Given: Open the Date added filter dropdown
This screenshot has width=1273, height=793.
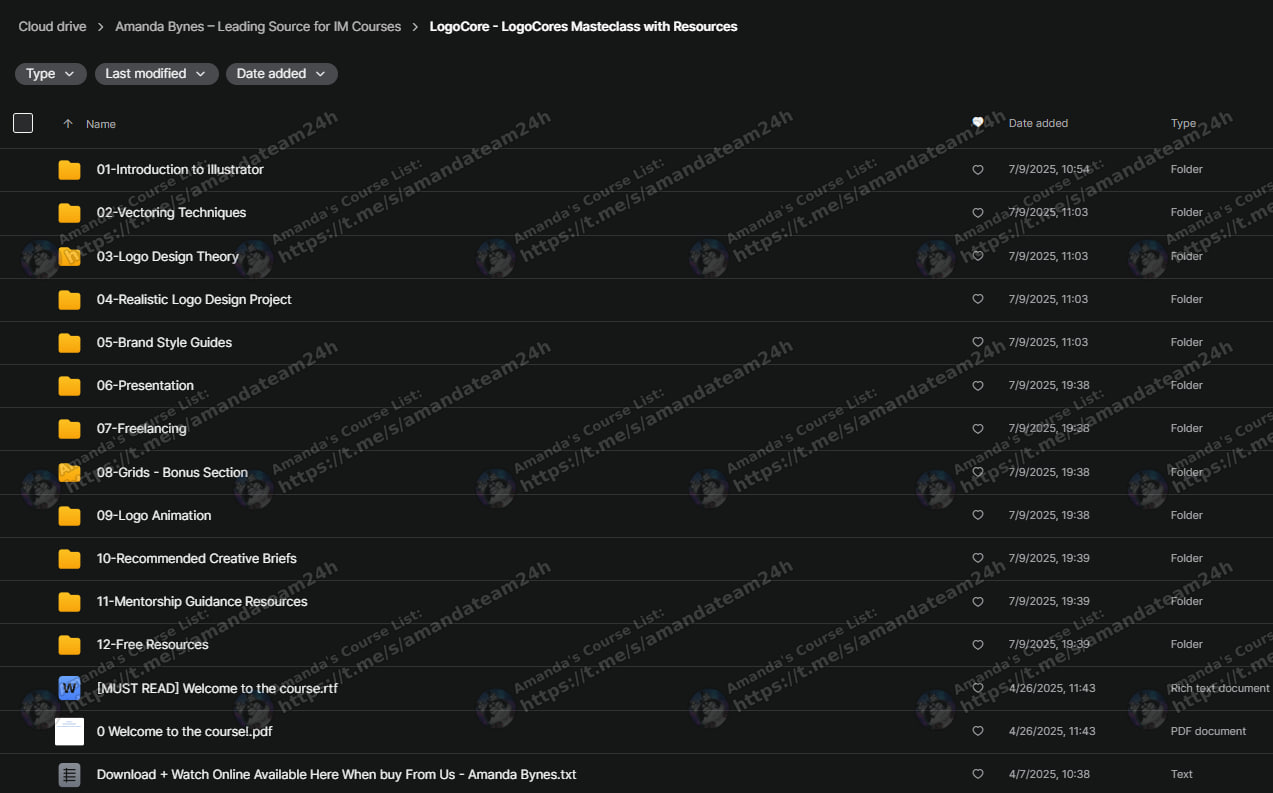Looking at the screenshot, I should [x=281, y=73].
